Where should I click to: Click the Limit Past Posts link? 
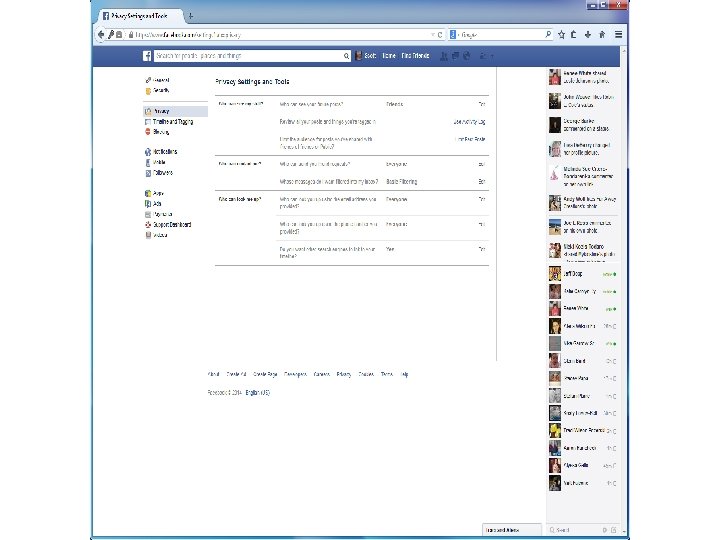[x=470, y=139]
